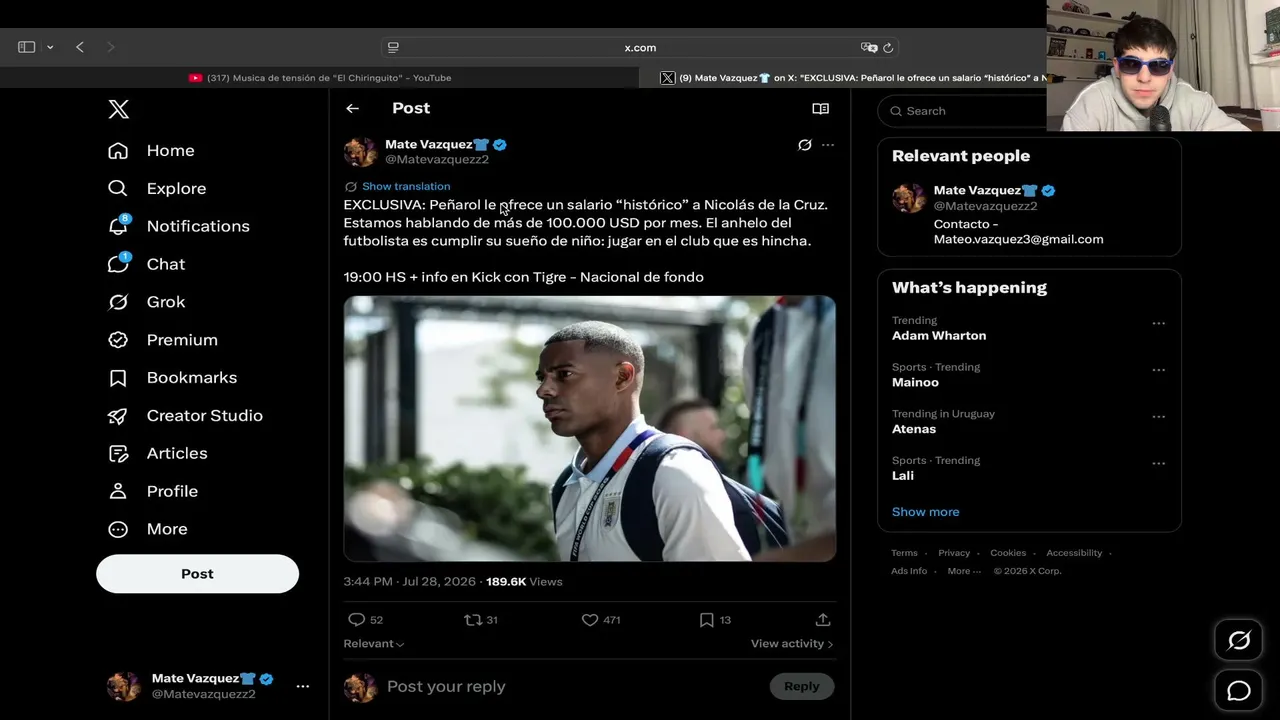Open the More circle icon
The width and height of the screenshot is (1280, 720).
[118, 529]
